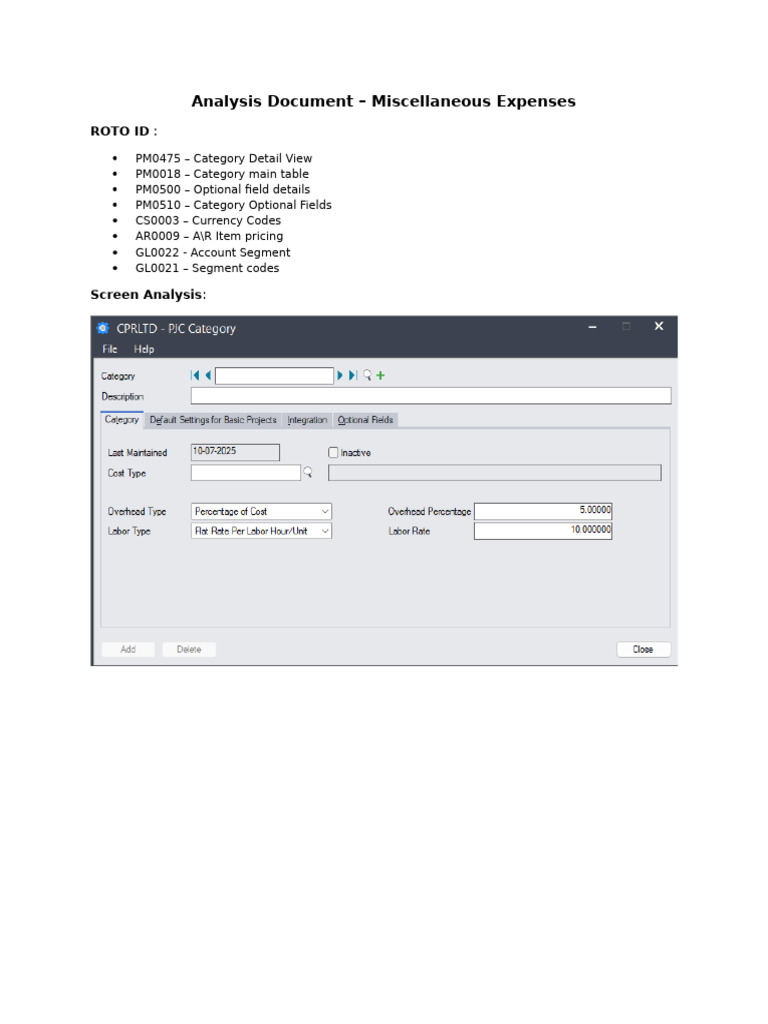The width and height of the screenshot is (768, 1024).
Task: Open the File menu
Action: (x=110, y=349)
